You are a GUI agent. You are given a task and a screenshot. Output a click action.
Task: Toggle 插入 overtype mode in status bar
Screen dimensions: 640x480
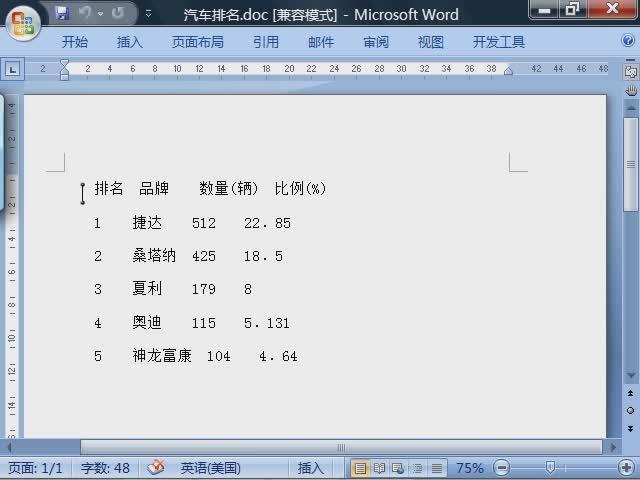310,468
